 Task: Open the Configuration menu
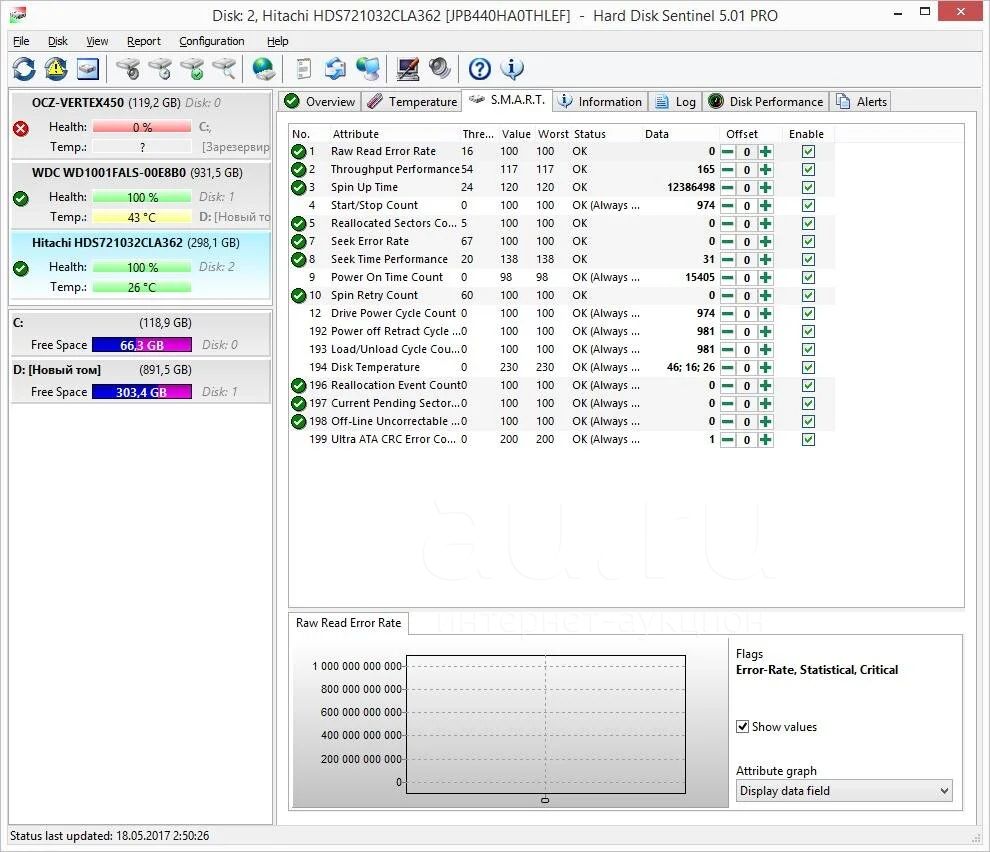(x=212, y=41)
